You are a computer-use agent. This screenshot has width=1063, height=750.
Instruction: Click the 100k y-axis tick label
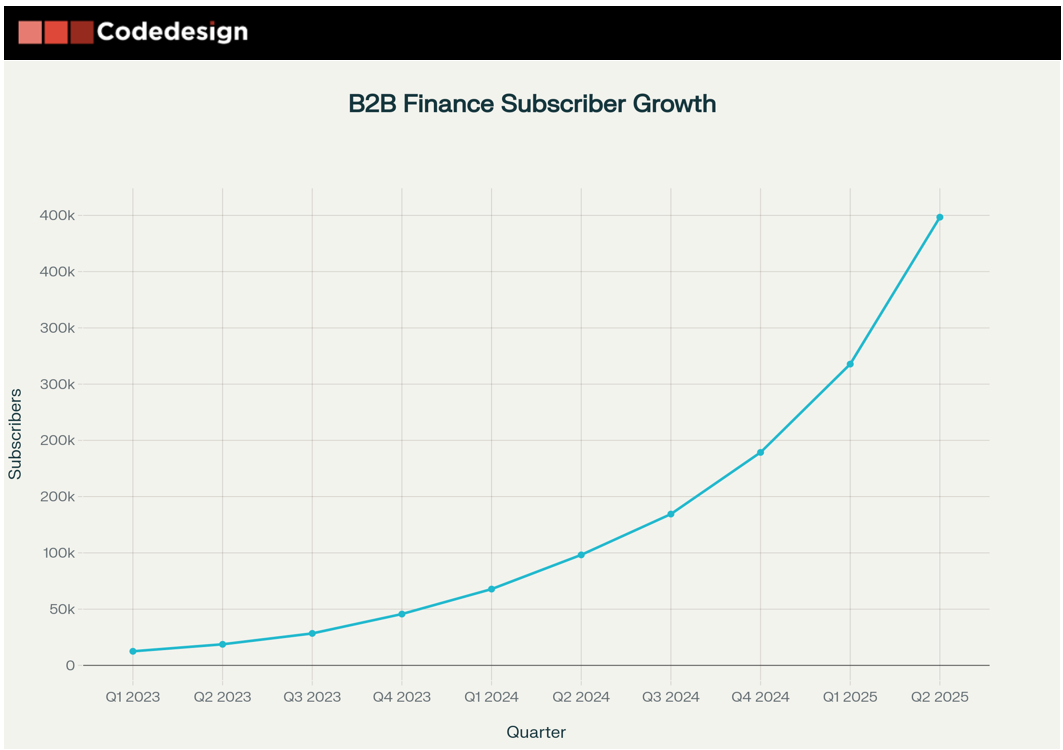pyautogui.click(x=54, y=553)
